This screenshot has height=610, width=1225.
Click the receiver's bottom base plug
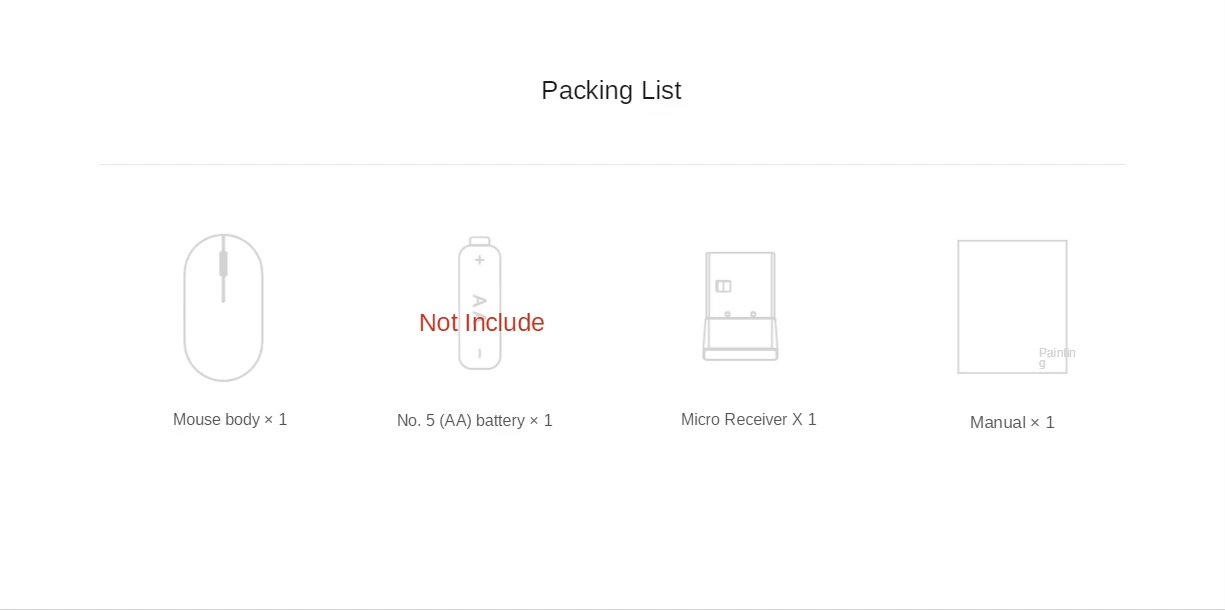(x=740, y=354)
